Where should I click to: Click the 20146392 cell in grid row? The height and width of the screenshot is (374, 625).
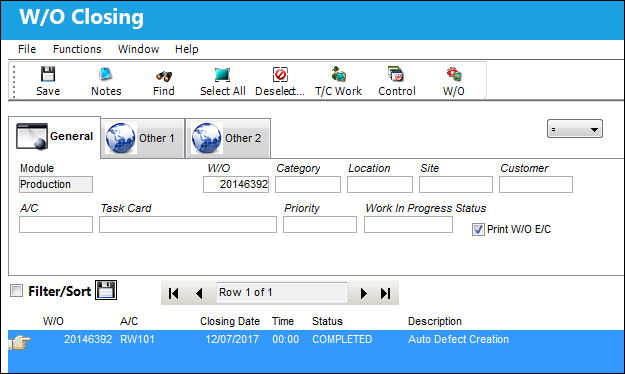click(x=88, y=339)
